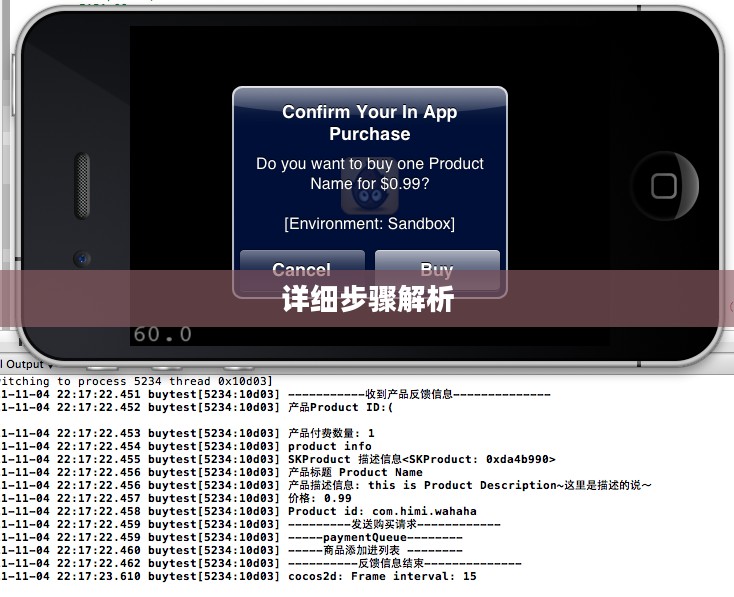This screenshot has width=734, height=597.
Task: Select the '发送购买请求' log line
Action: click(250, 524)
